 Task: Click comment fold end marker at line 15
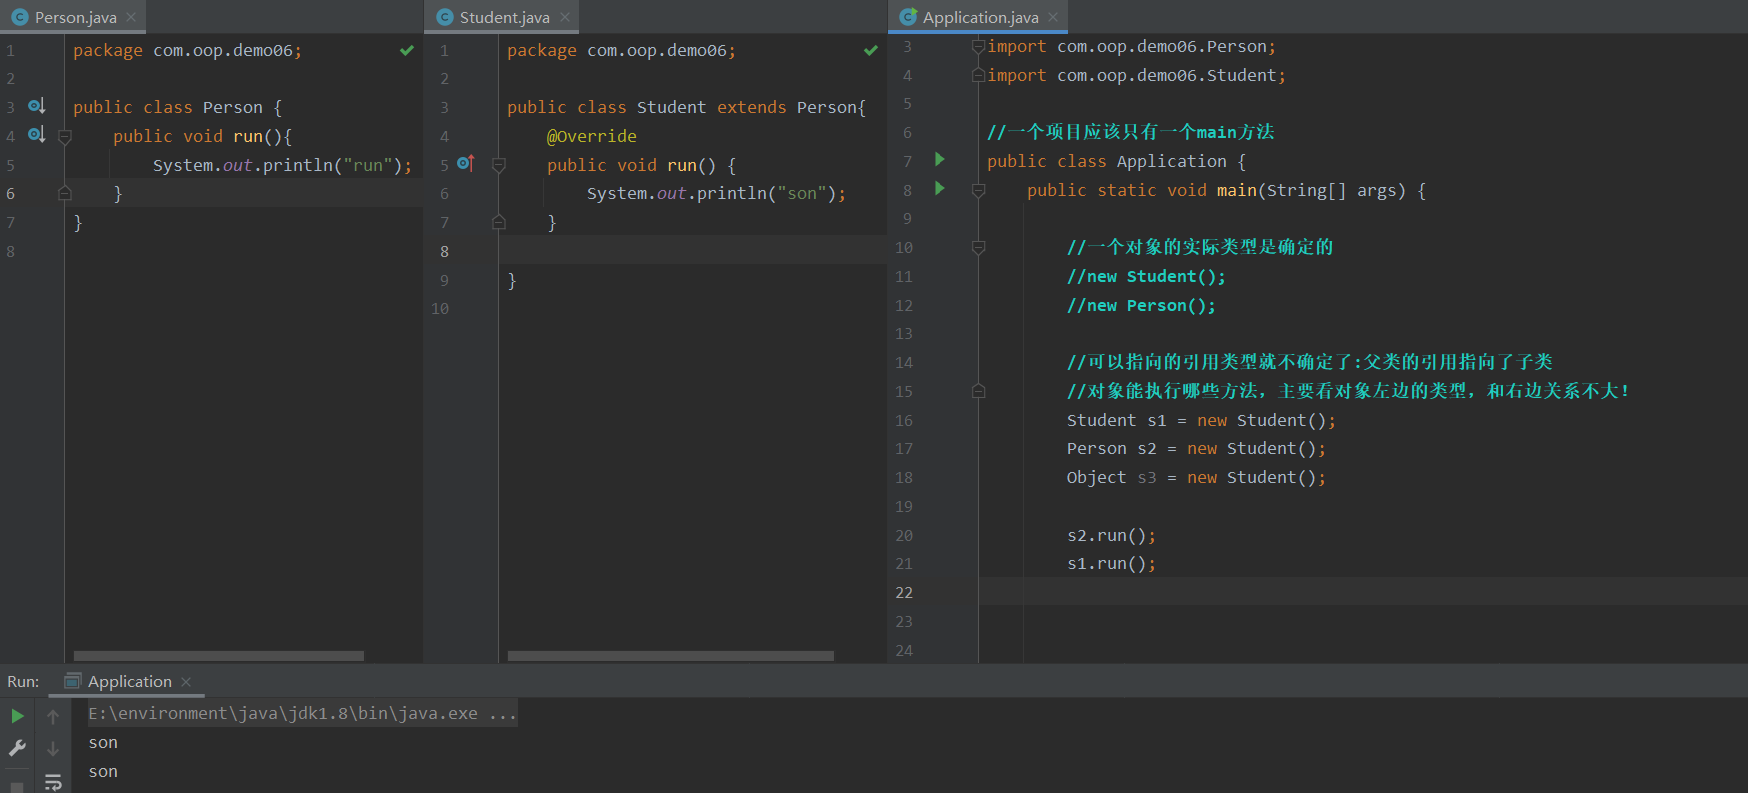tap(979, 391)
